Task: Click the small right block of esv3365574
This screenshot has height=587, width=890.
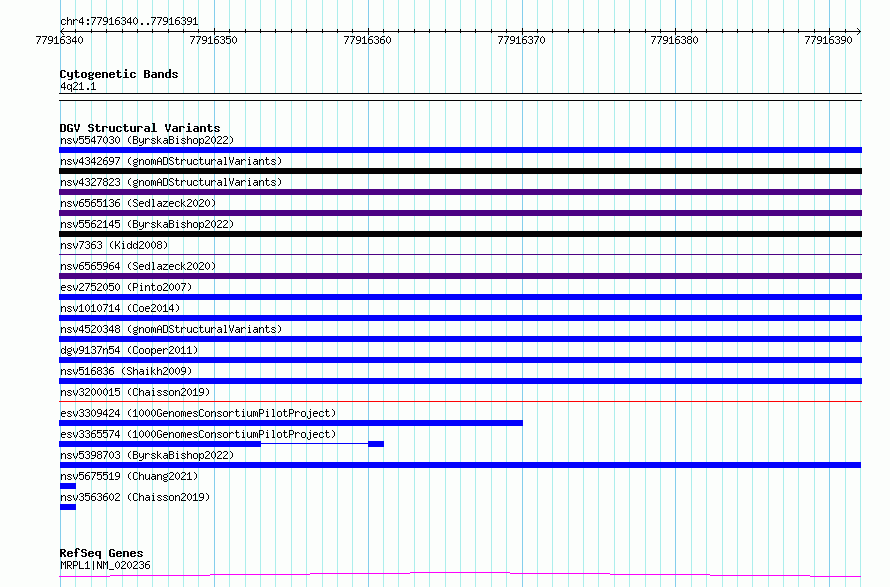Action: tap(376, 444)
